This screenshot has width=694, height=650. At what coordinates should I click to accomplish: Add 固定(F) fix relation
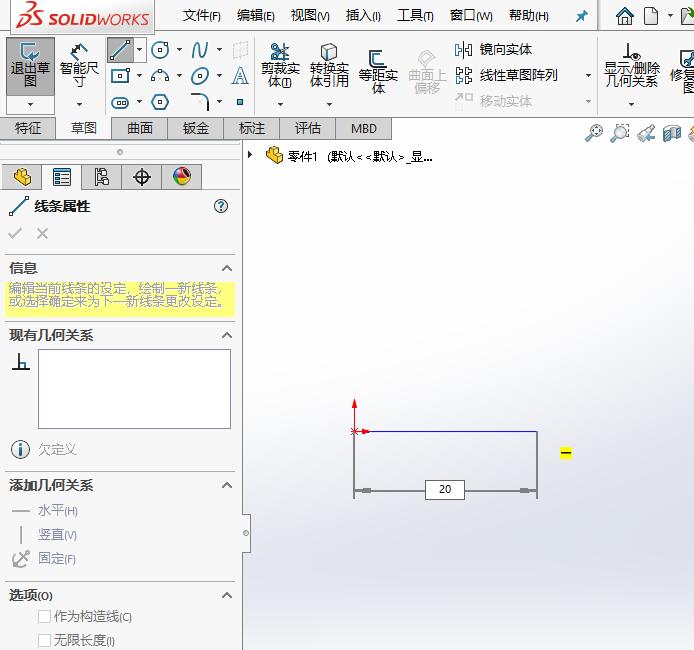pyautogui.click(x=44, y=559)
